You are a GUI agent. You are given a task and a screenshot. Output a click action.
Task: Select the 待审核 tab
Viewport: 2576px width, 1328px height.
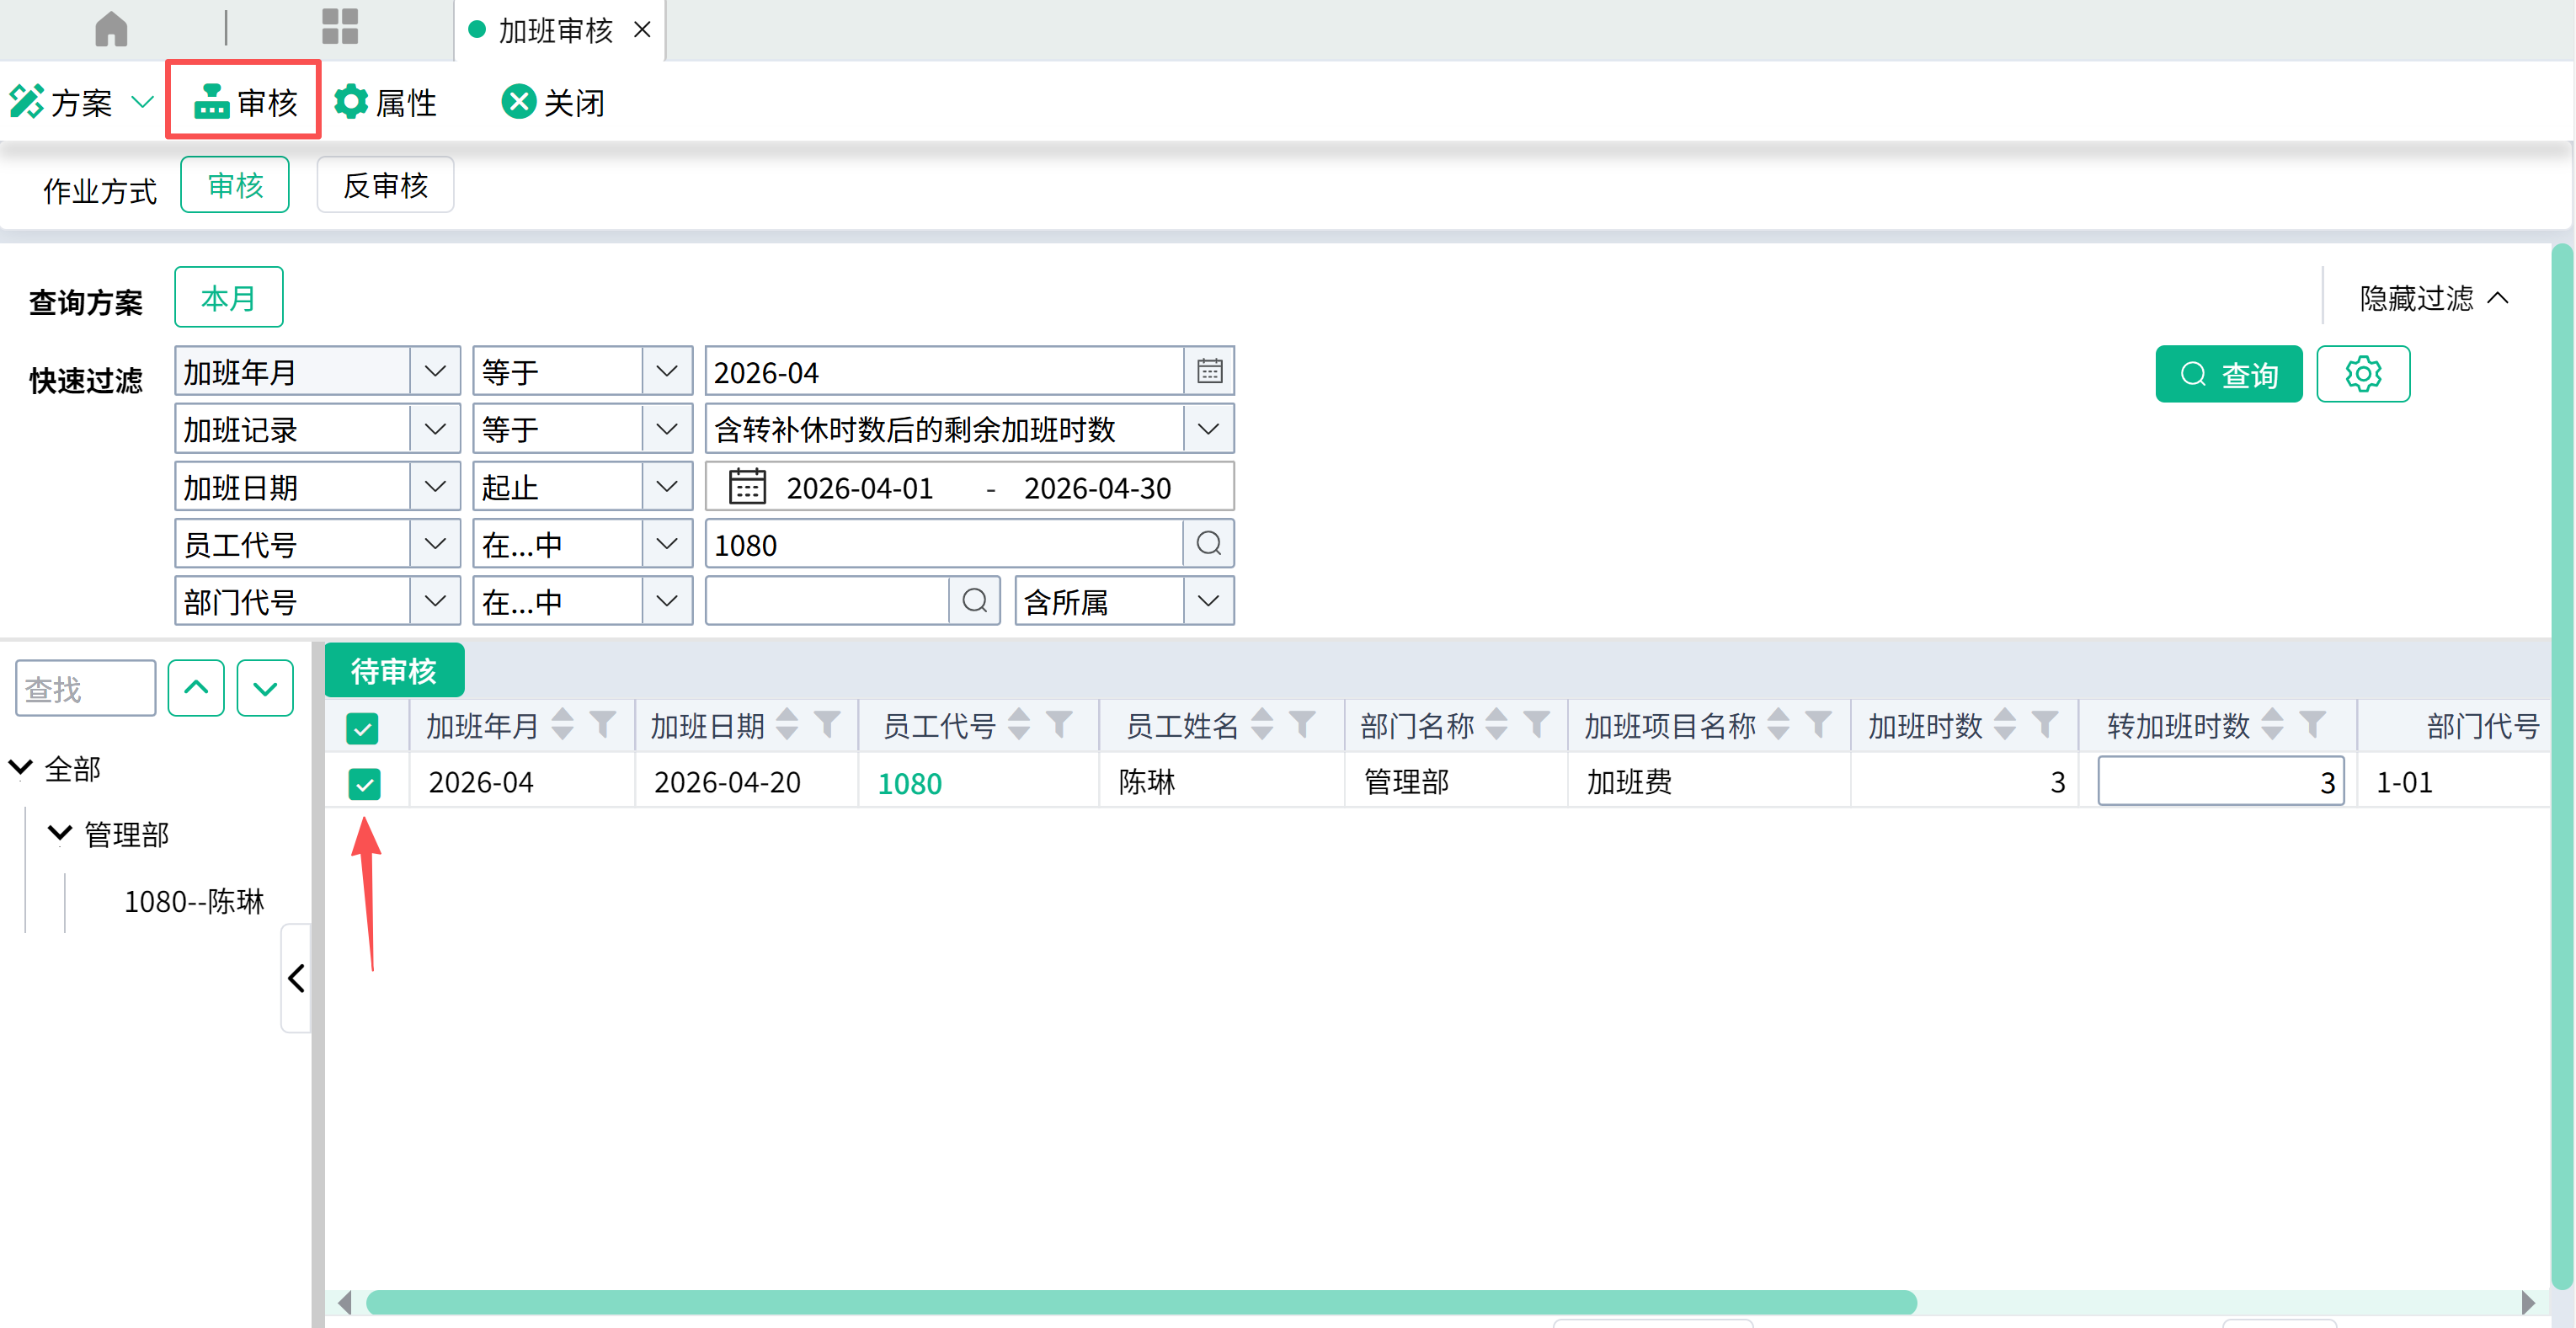pos(394,670)
